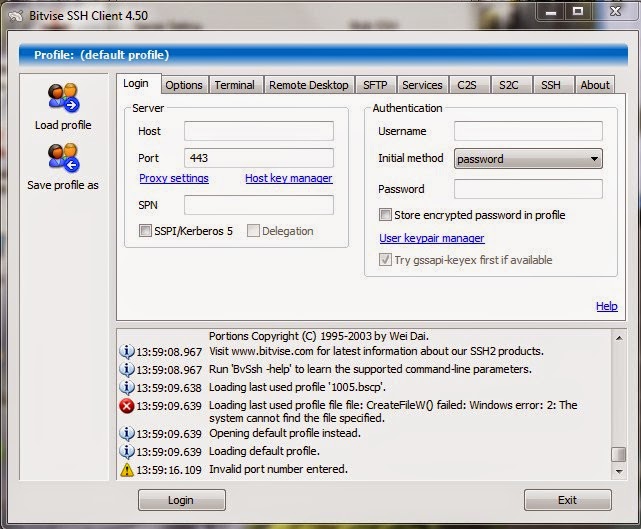Click info icon beside 'Opening default profile instead'
This screenshot has width=641, height=529.
[x=127, y=433]
